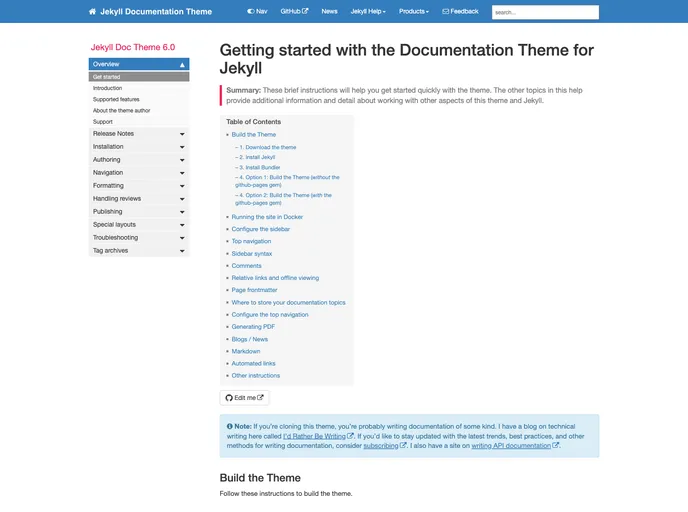Go to 1. Download the theme
The width and height of the screenshot is (688, 512).
pos(268,147)
